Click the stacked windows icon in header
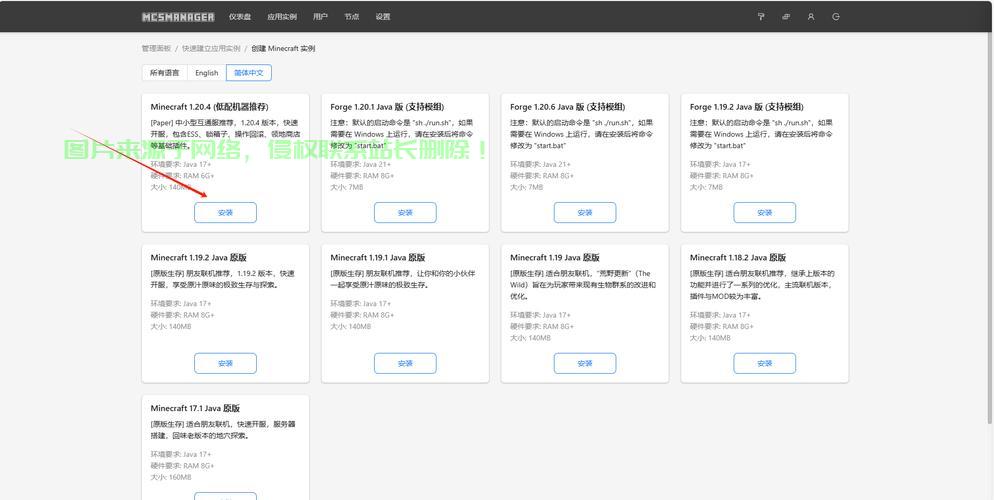This screenshot has width=994, height=500. coord(786,17)
